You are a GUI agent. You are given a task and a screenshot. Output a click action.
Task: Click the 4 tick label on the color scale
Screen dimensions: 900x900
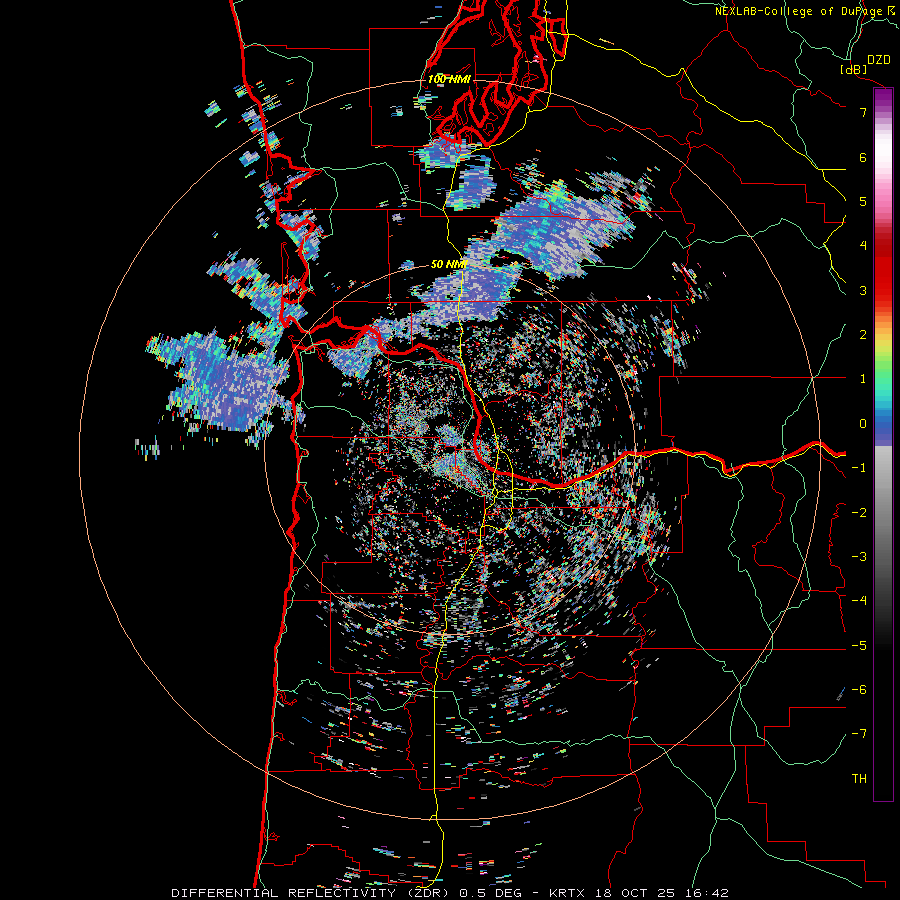[x=863, y=246]
